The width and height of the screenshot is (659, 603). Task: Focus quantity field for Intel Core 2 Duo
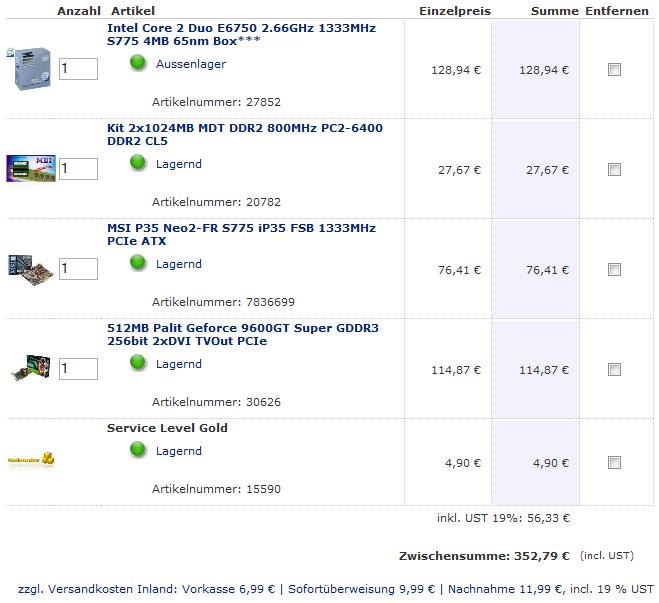click(78, 68)
